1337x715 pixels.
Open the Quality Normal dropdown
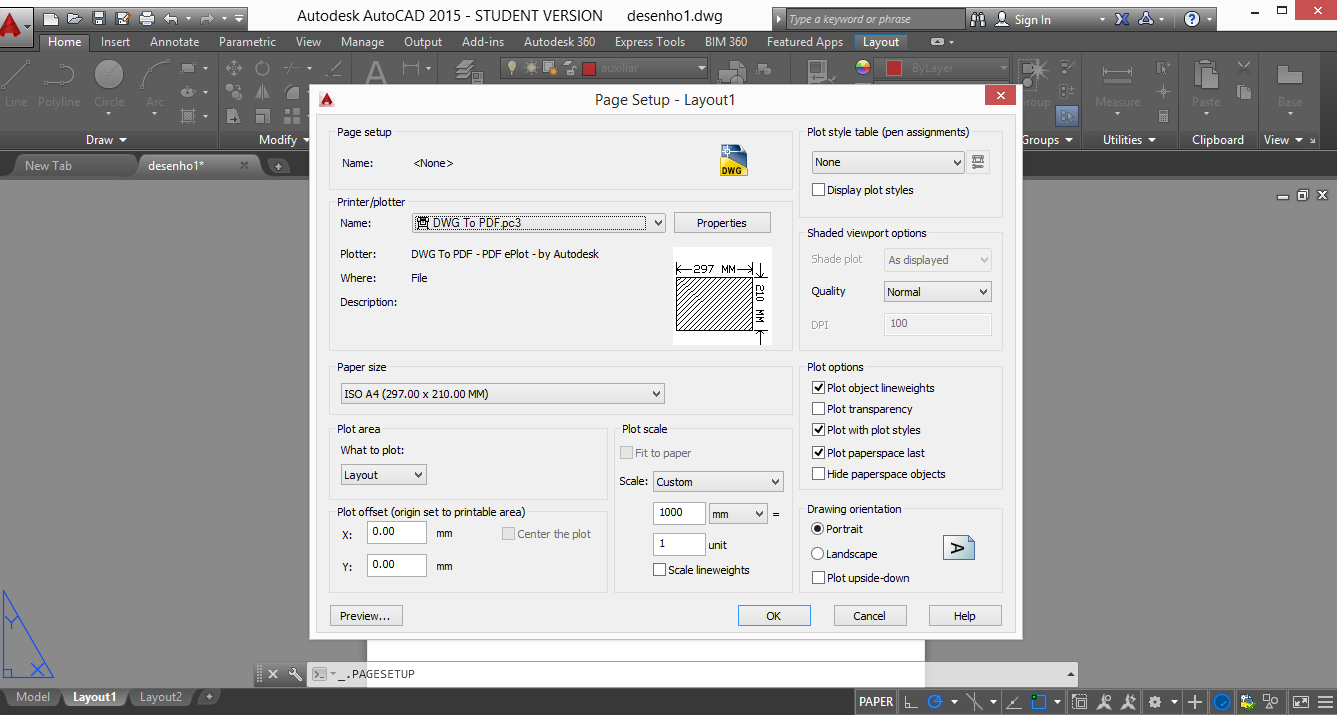pos(938,292)
